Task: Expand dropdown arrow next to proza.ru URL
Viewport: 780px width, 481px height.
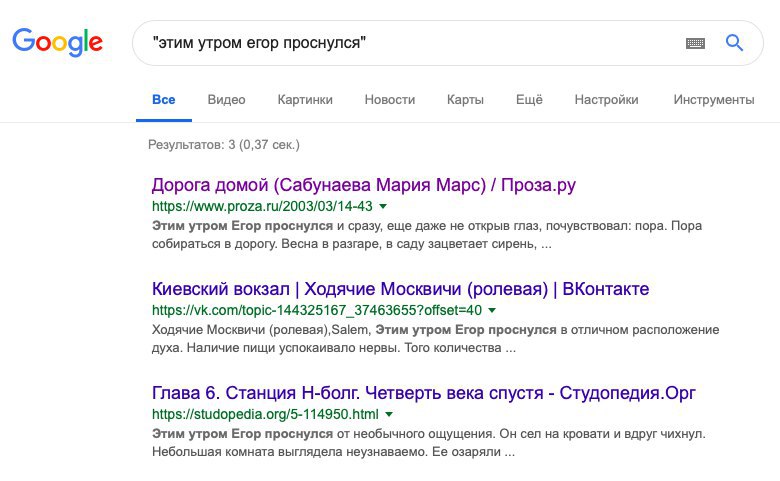Action: click(383, 206)
